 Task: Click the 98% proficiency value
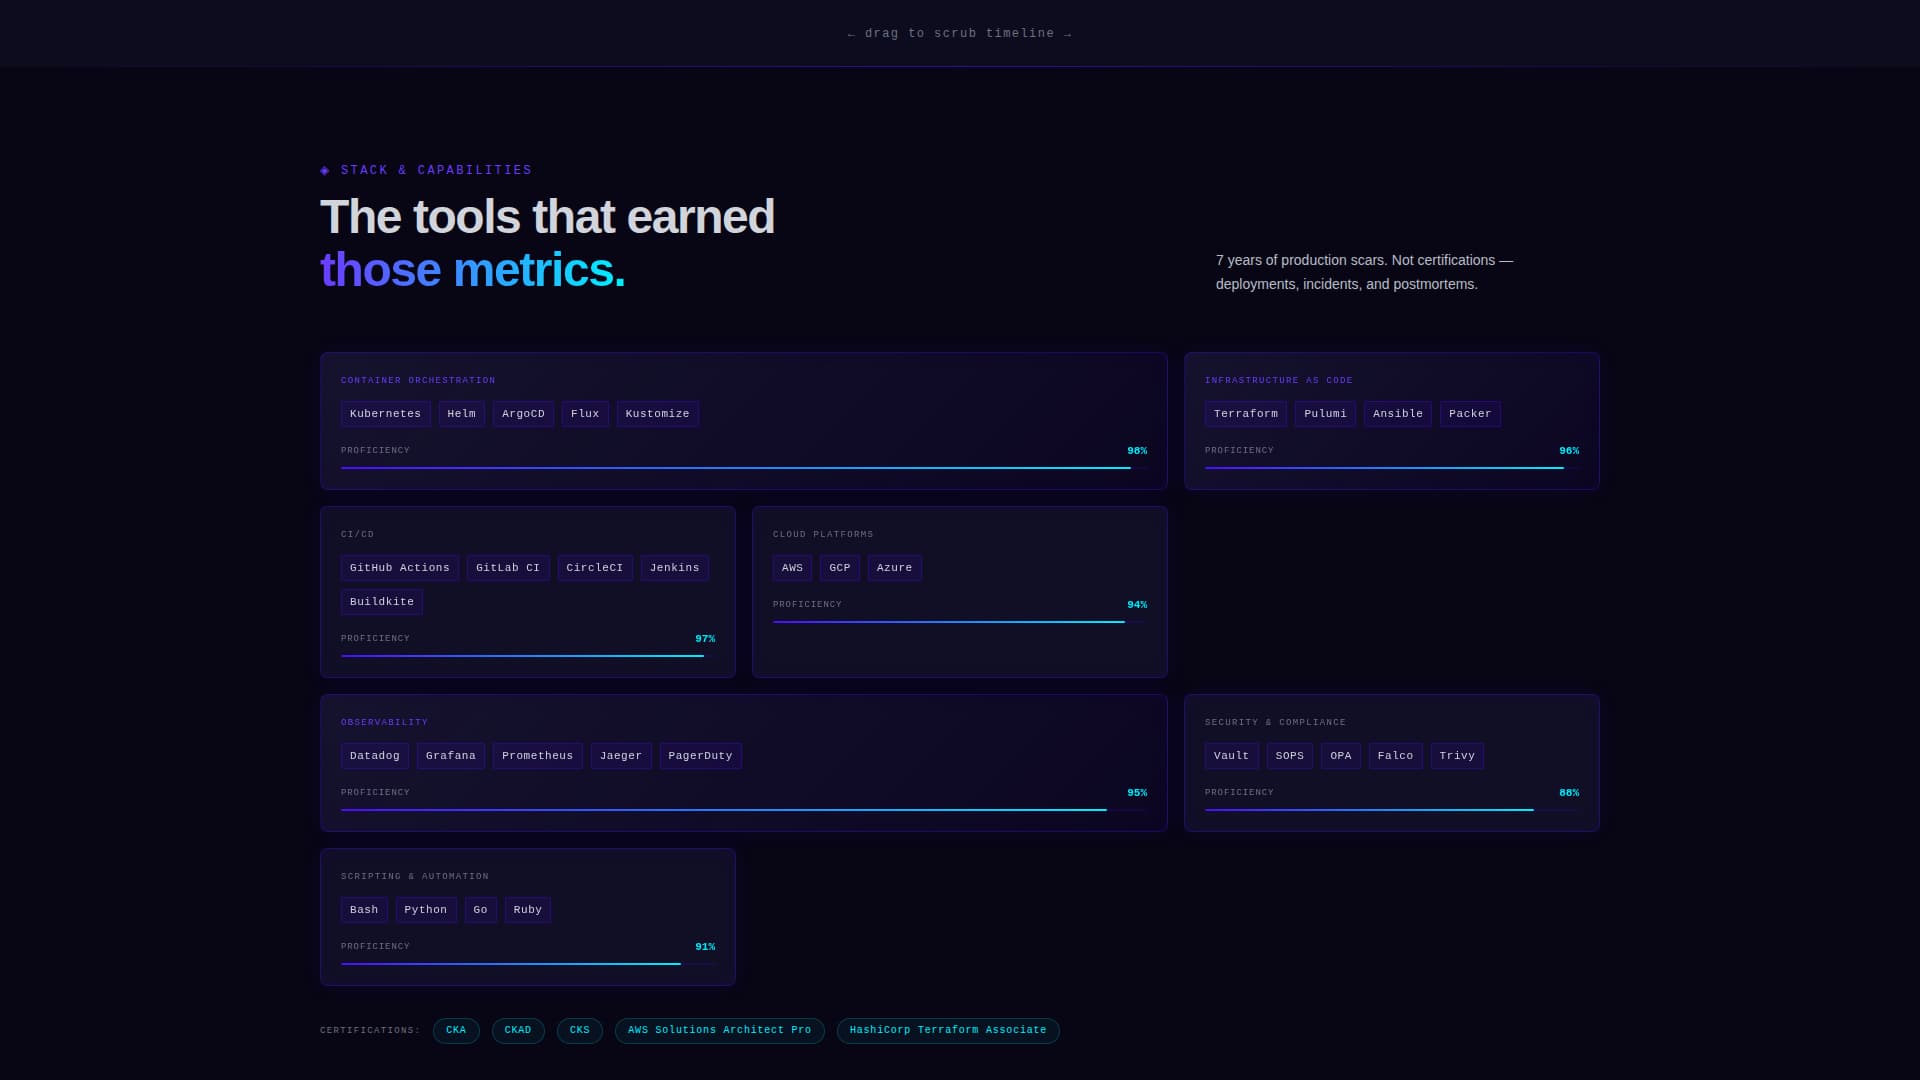pyautogui.click(x=1137, y=451)
